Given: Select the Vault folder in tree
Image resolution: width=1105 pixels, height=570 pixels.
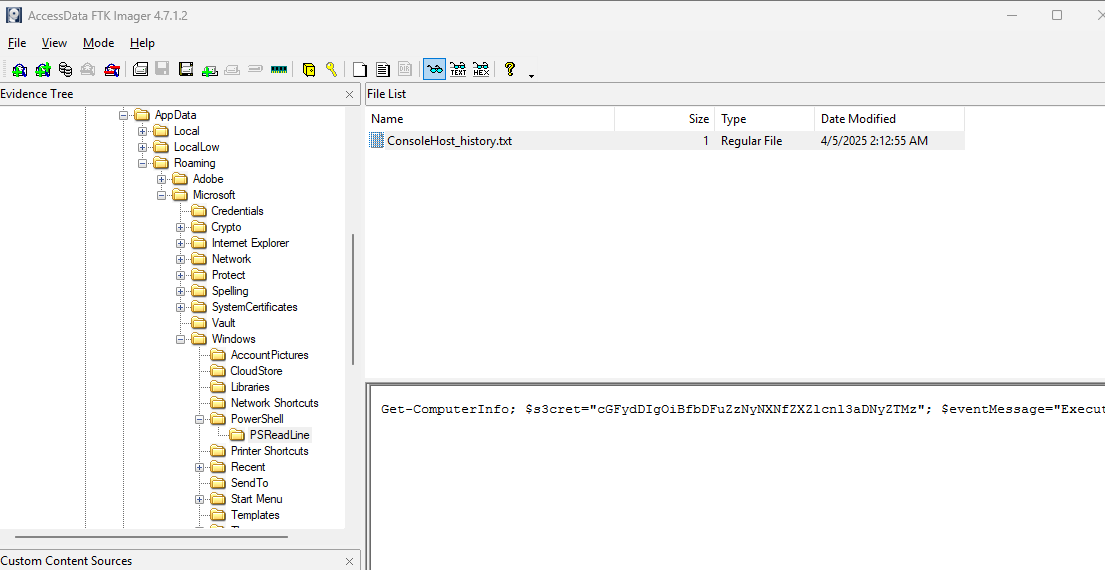Looking at the screenshot, I should [223, 323].
